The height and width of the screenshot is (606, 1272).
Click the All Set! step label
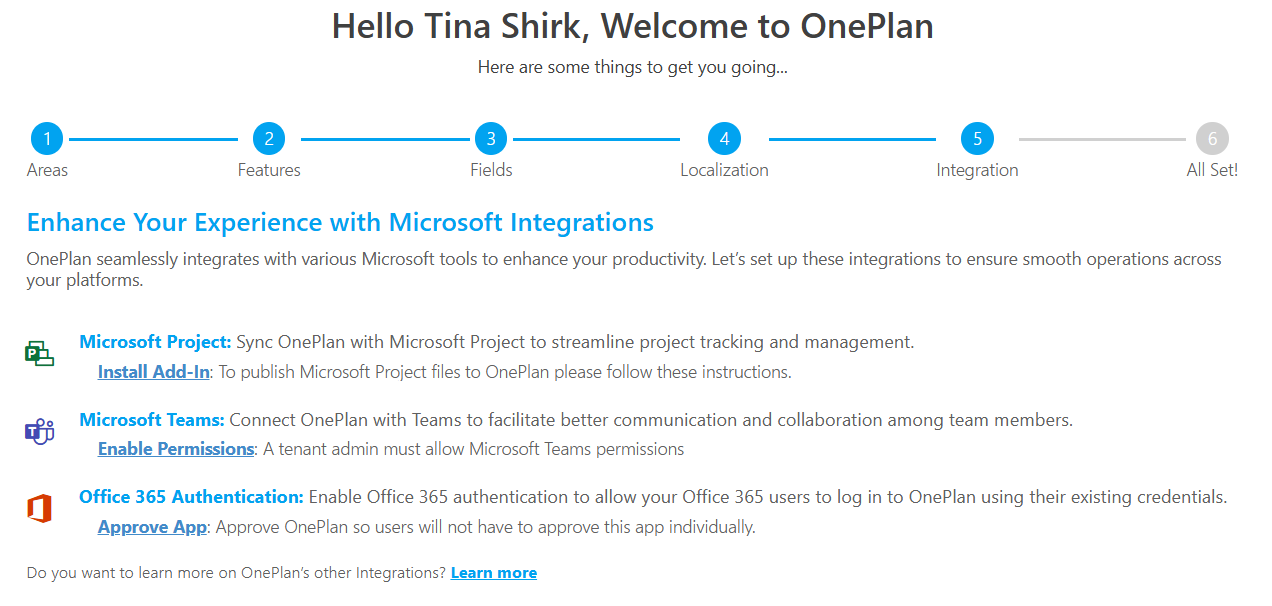[x=1212, y=170]
